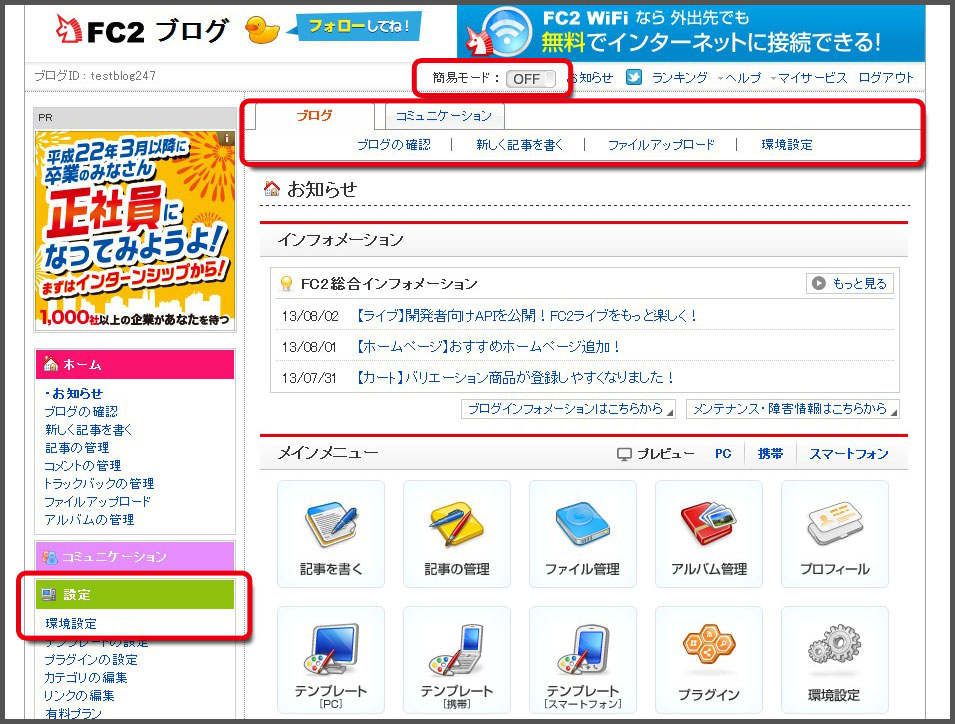Viewport: 955px width, 724px height.
Task: Preview the blog in PC view
Action: [723, 454]
